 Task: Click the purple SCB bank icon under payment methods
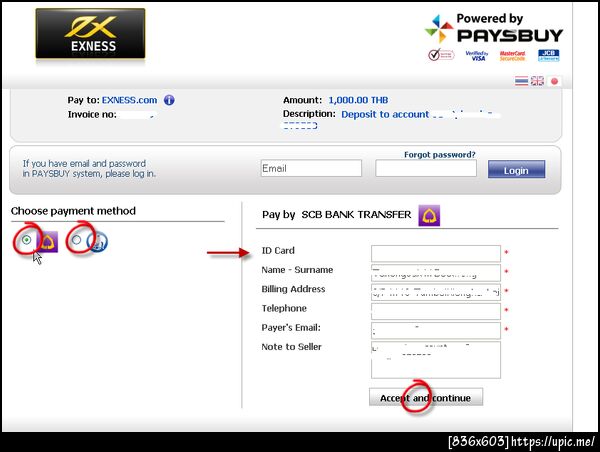(49, 242)
